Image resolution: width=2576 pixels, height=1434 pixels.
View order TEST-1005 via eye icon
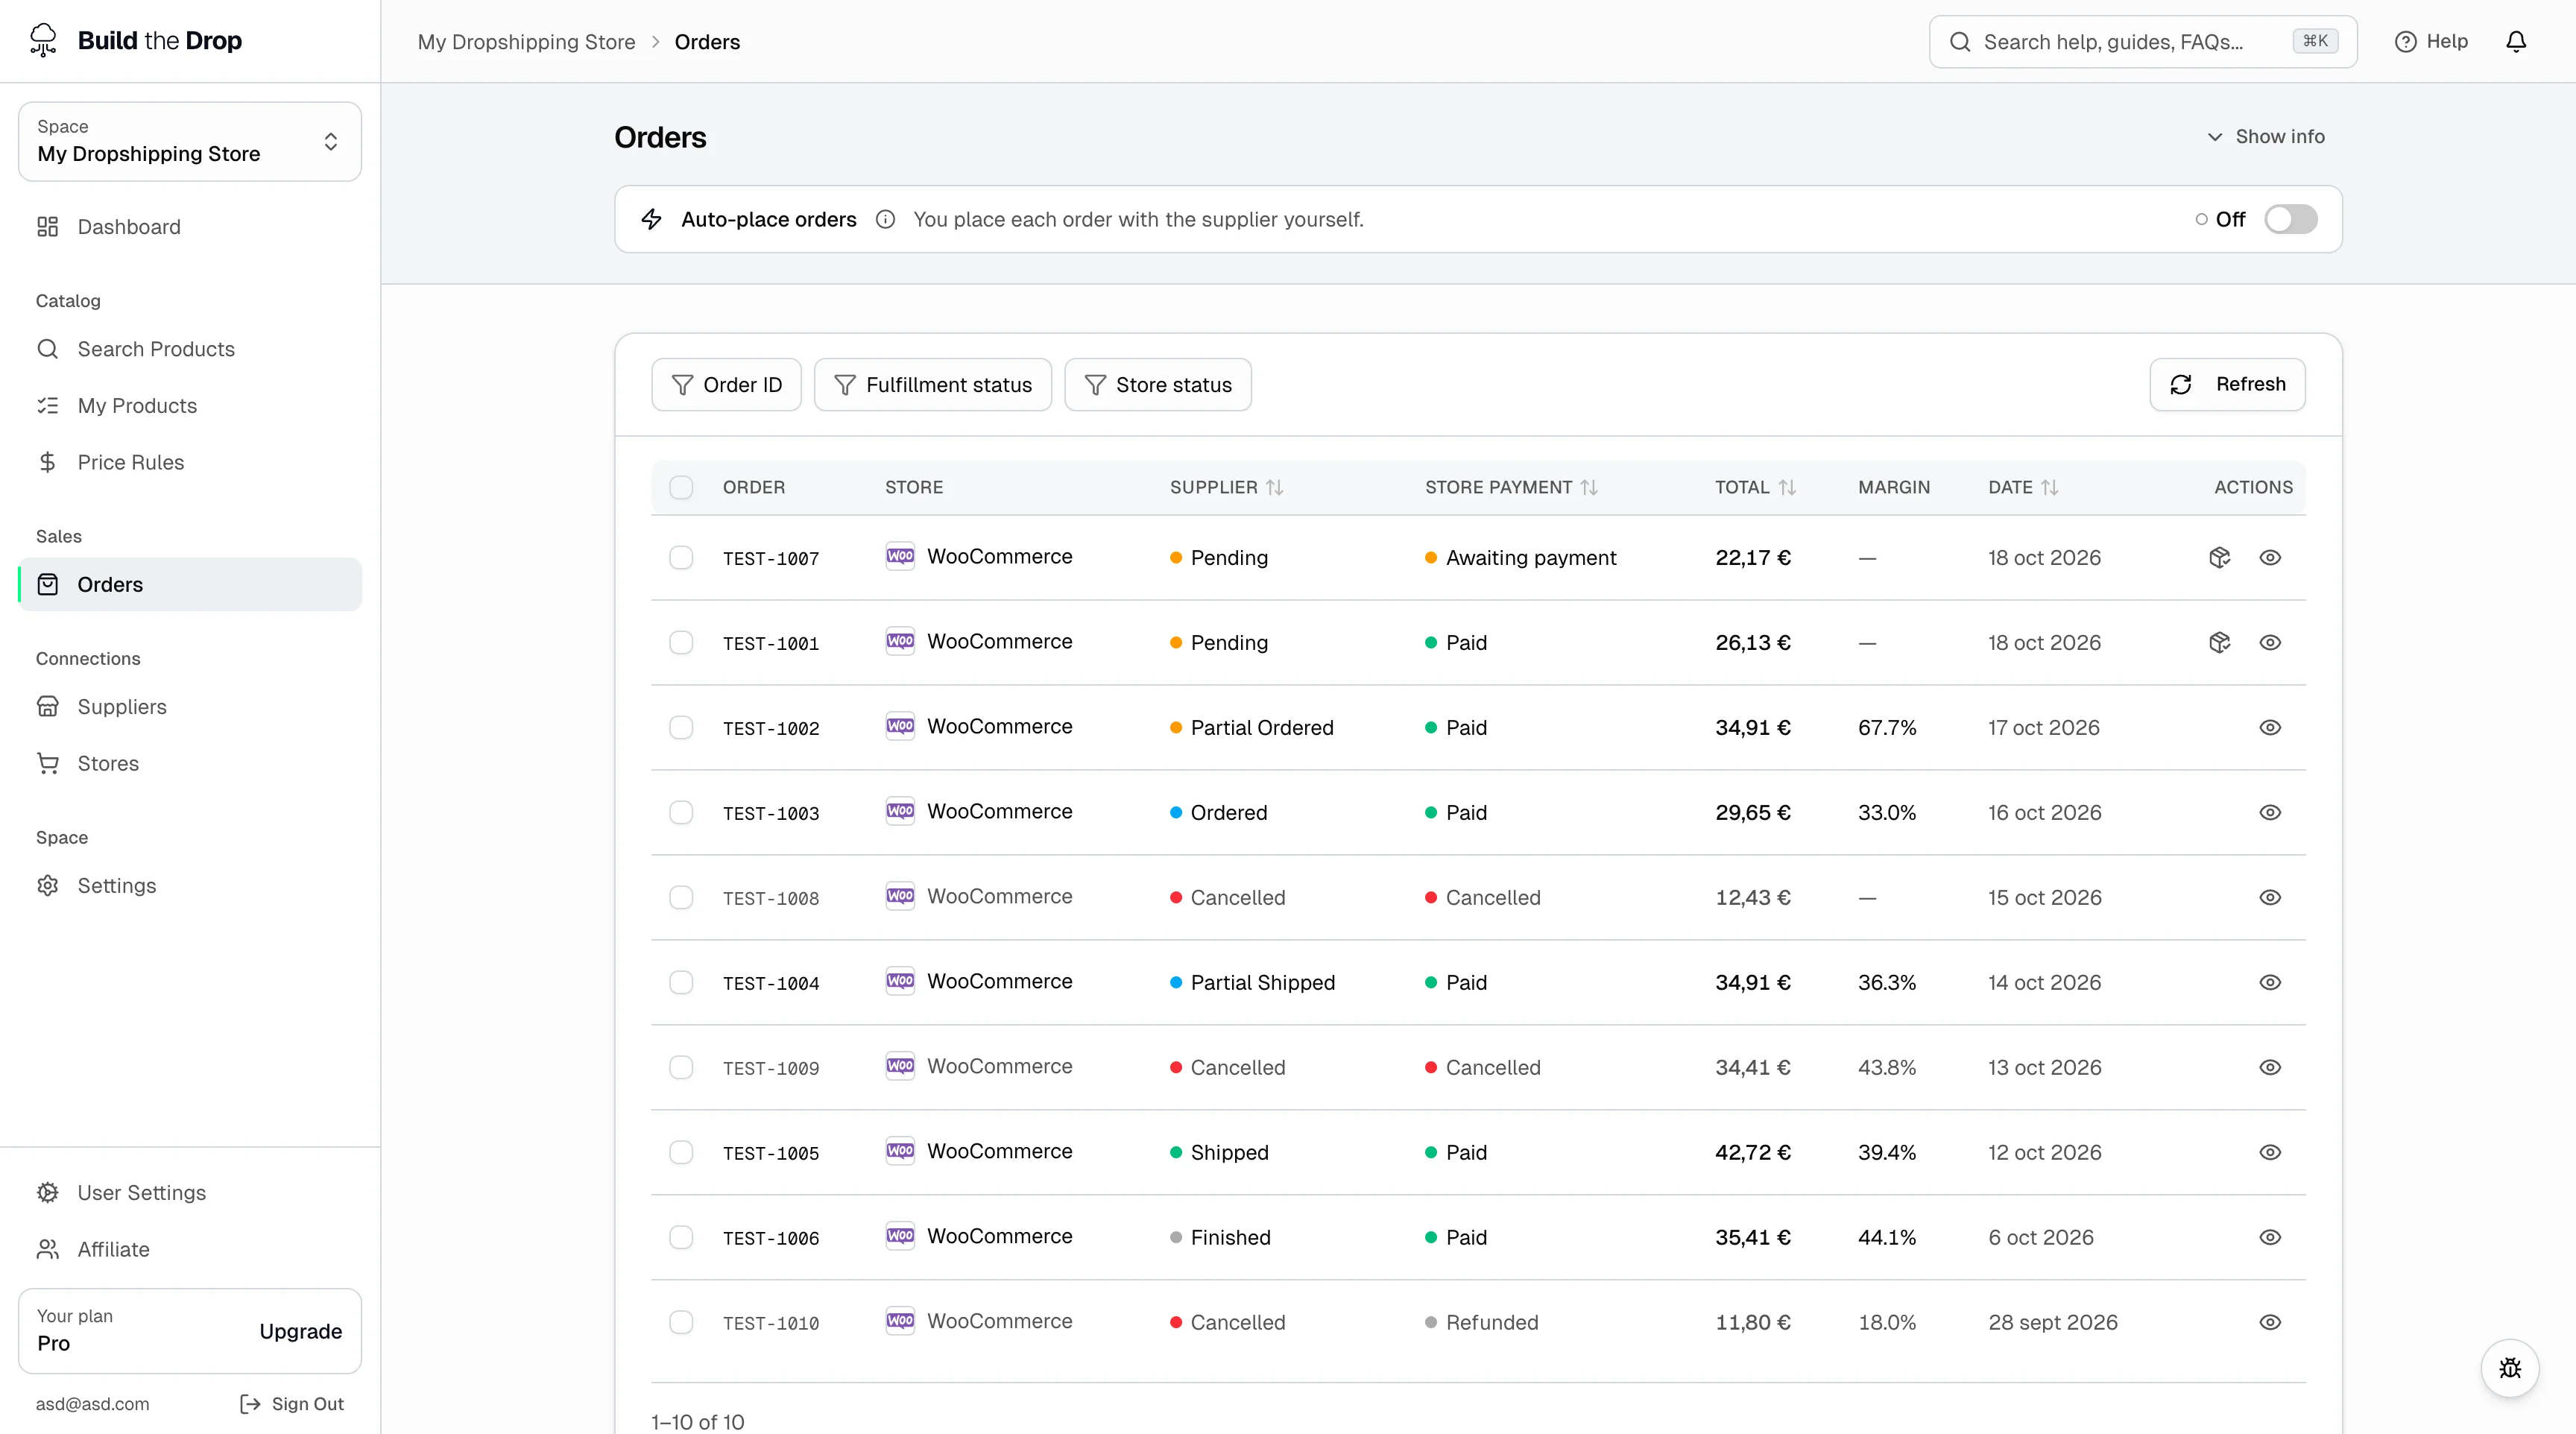point(2270,1152)
